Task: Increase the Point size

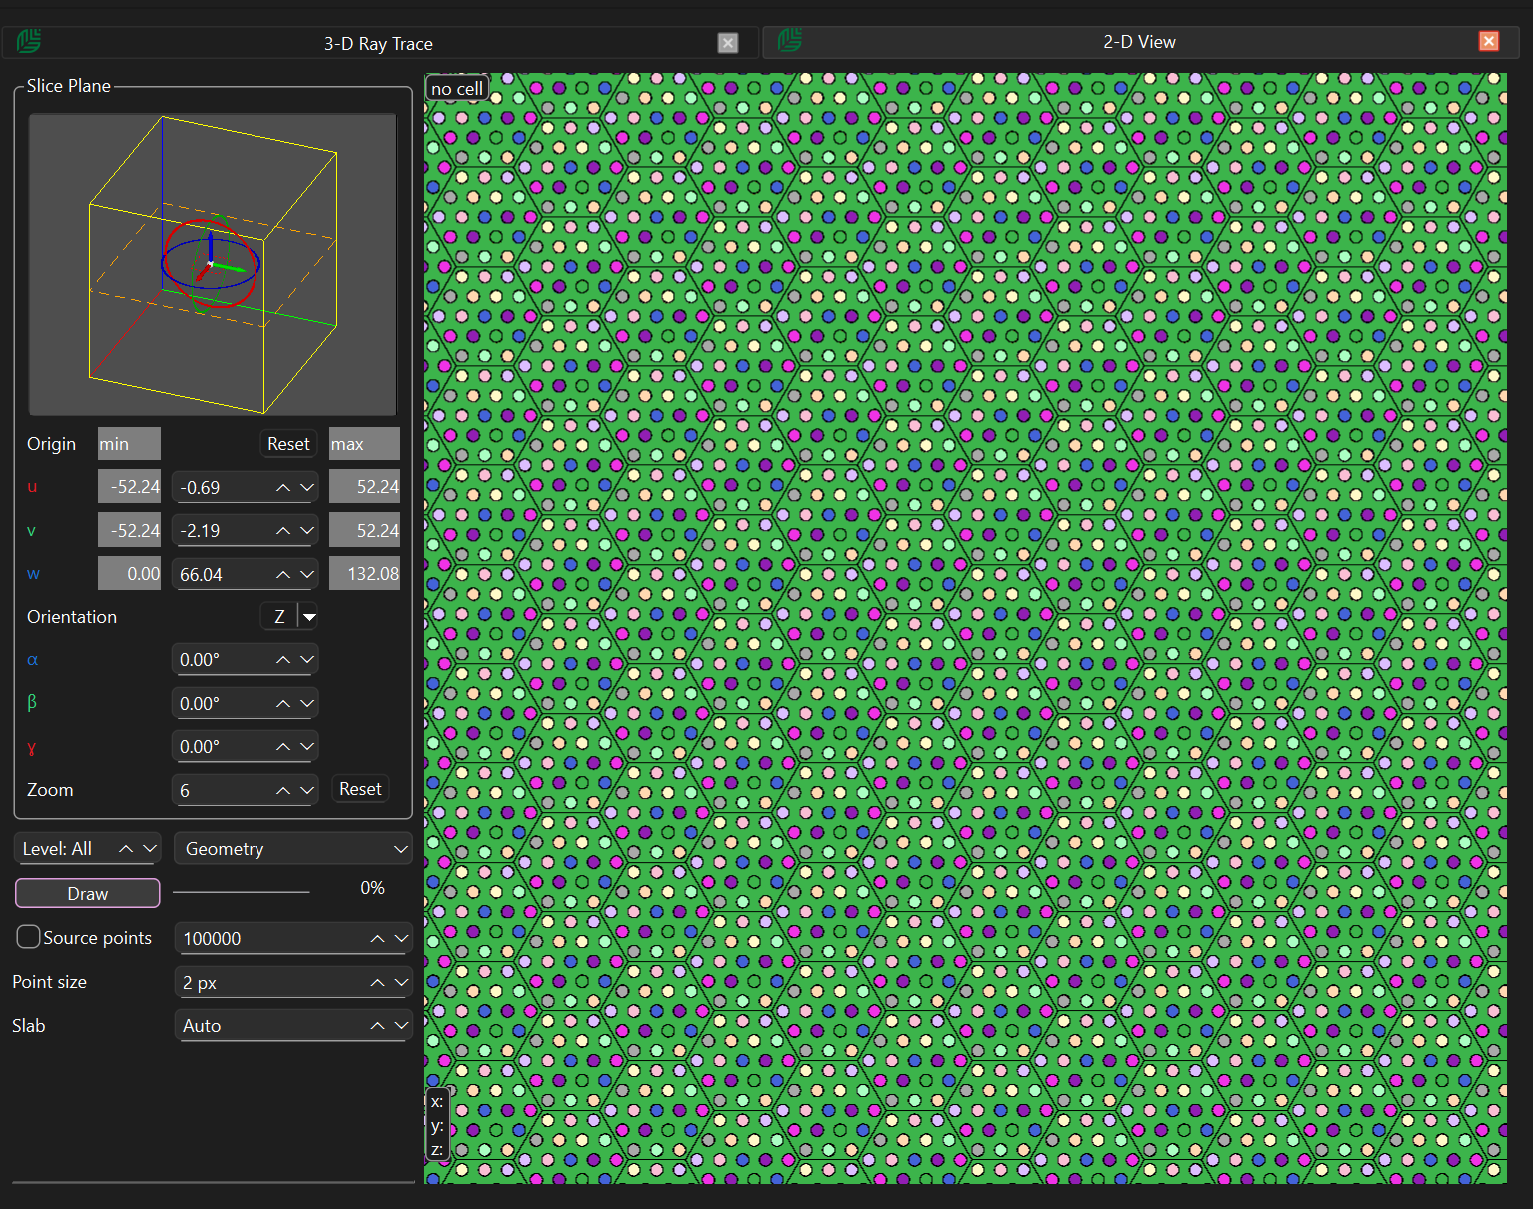Action: tap(377, 982)
